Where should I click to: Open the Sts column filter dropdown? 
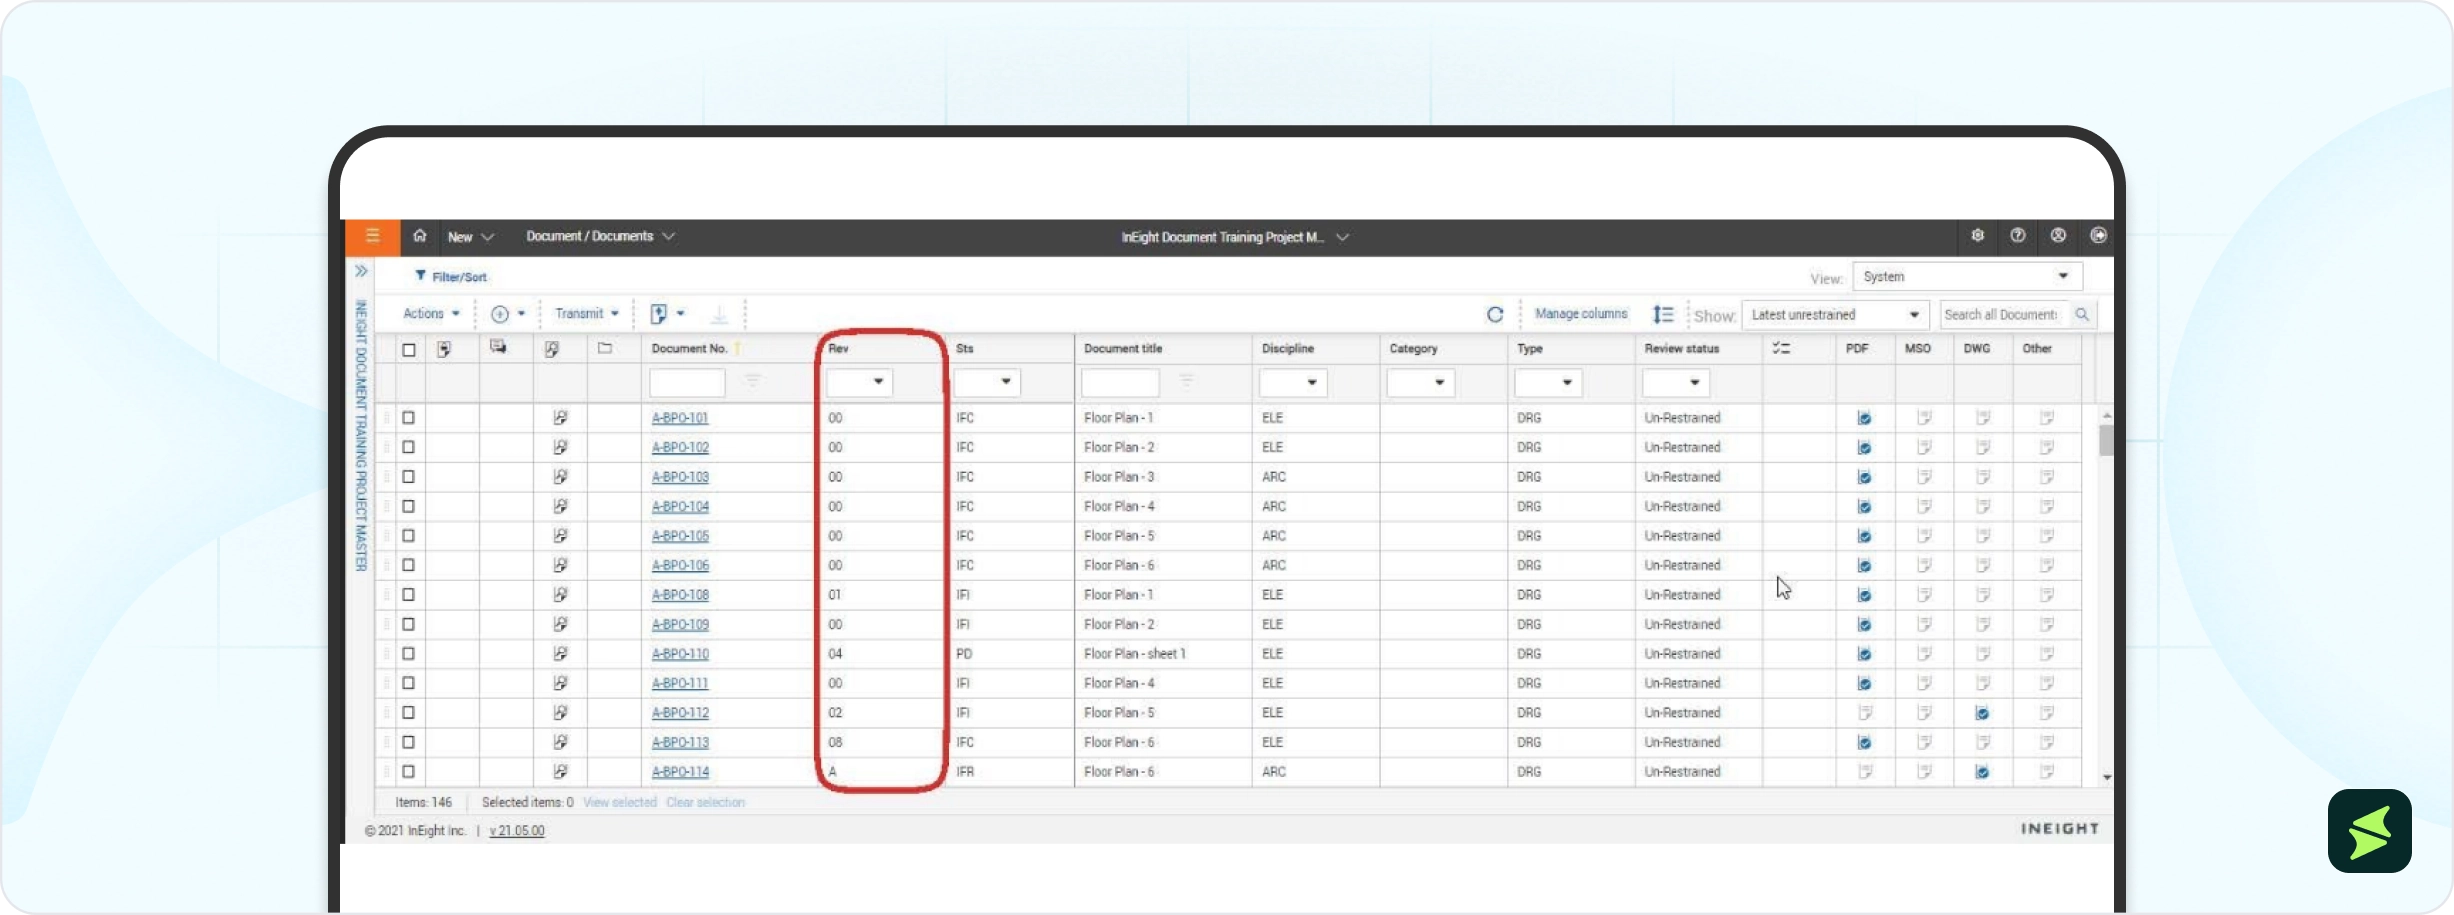pyautogui.click(x=987, y=382)
